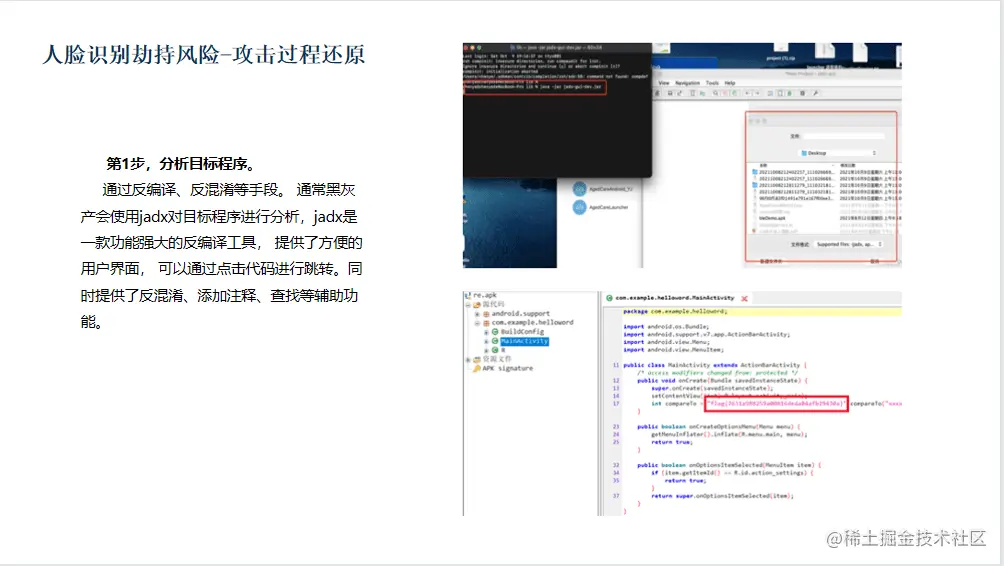Image resolution: width=1004 pixels, height=566 pixels.
Task: Expand the MainActivity class node
Action: coord(486,341)
